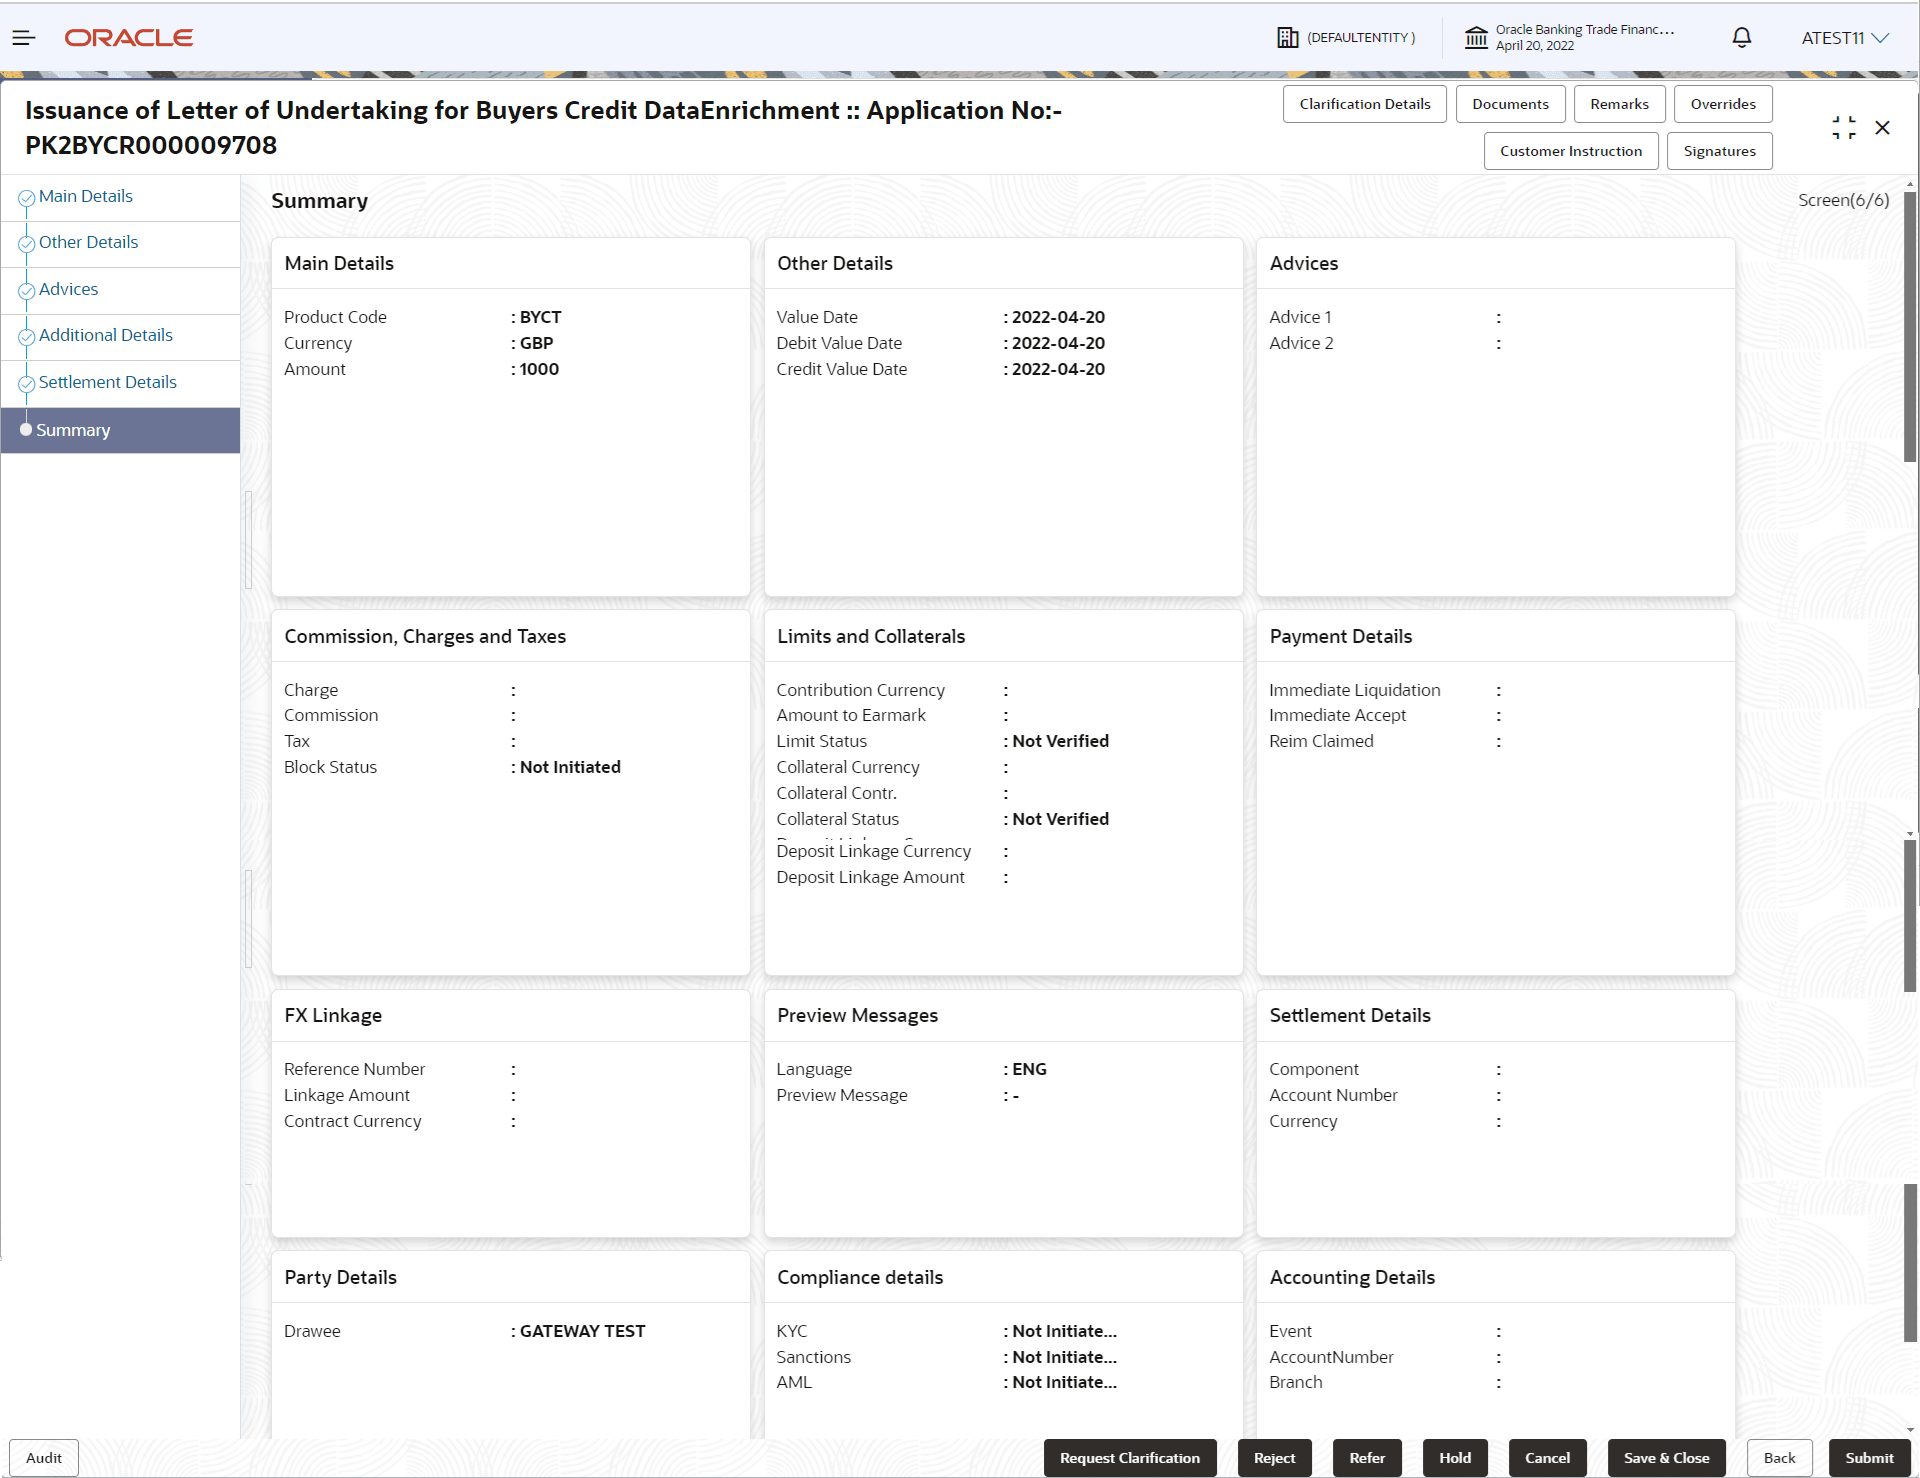Navigate to the Settlement Details step
The height and width of the screenshot is (1478, 1920).
(107, 382)
